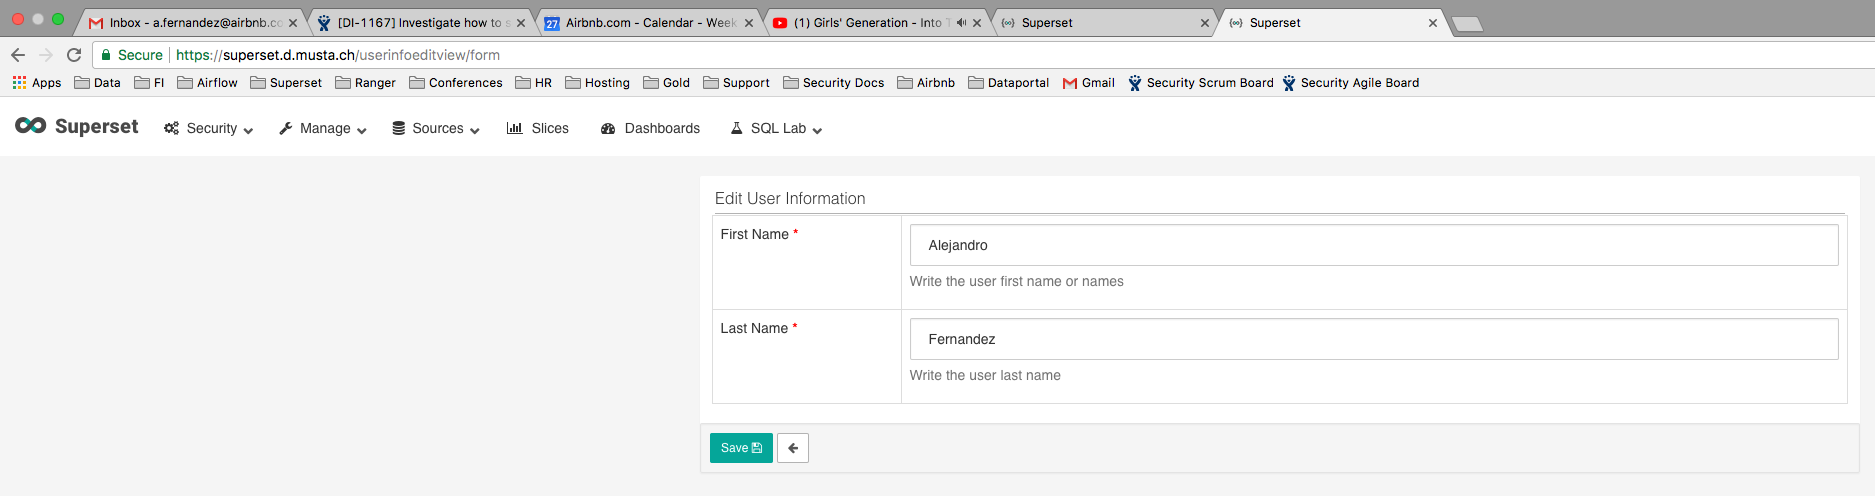
Task: Open the Support bookmarks folder
Action: [x=737, y=83]
